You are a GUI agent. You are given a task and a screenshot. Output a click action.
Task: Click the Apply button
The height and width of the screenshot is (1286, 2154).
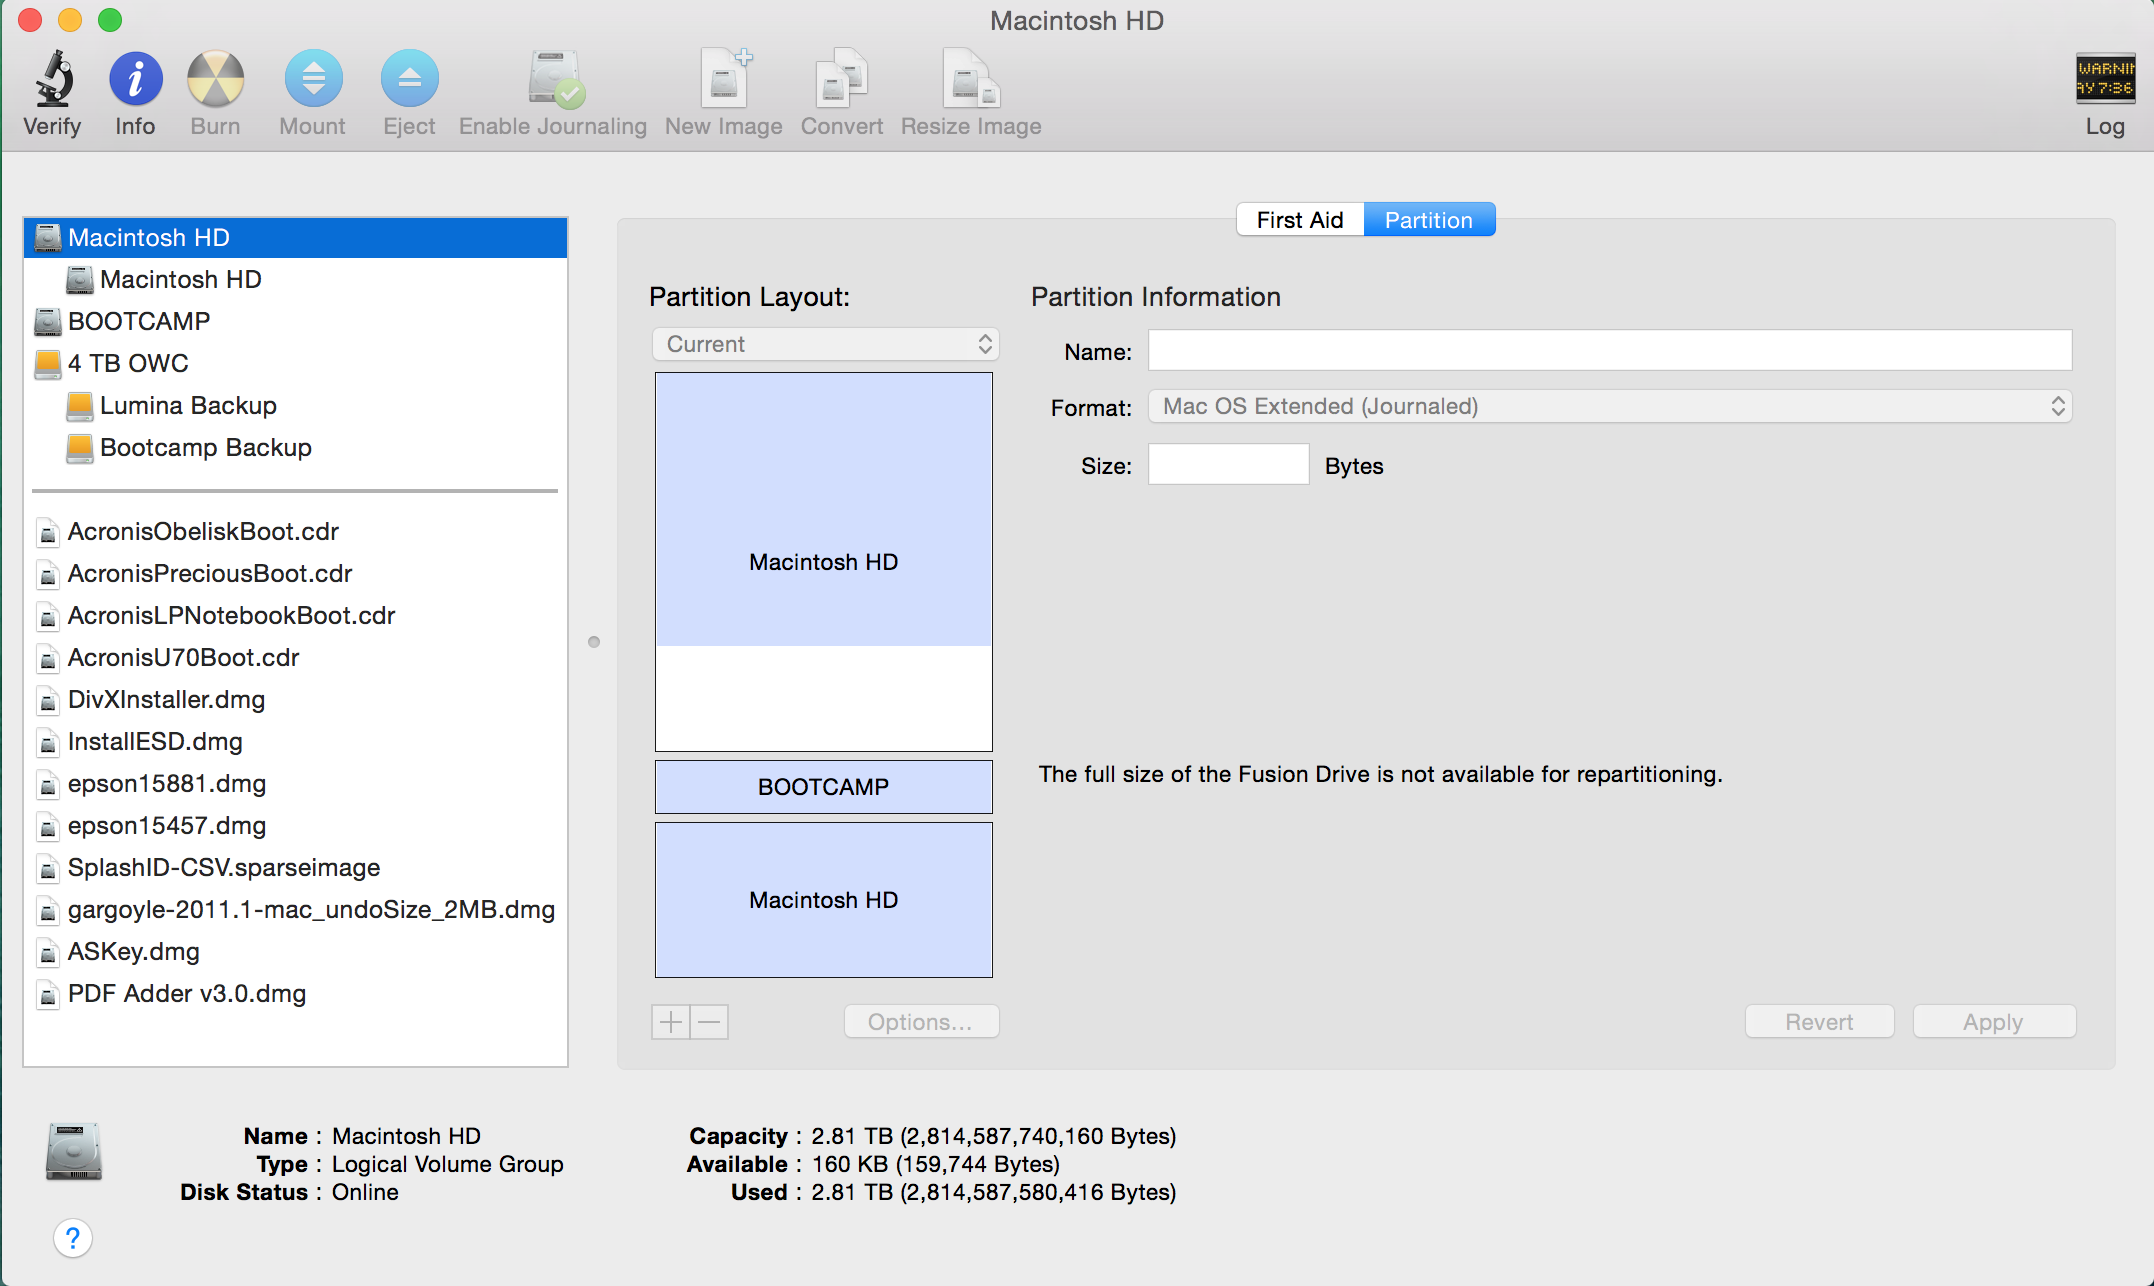coord(1993,1022)
